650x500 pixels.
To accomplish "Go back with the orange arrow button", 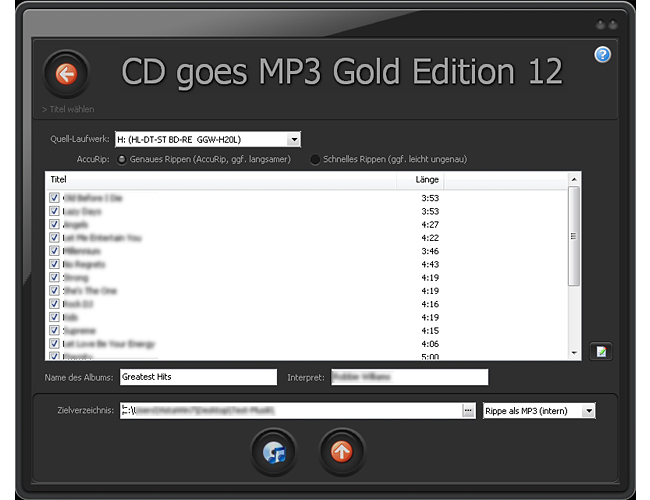I will click(x=66, y=74).
